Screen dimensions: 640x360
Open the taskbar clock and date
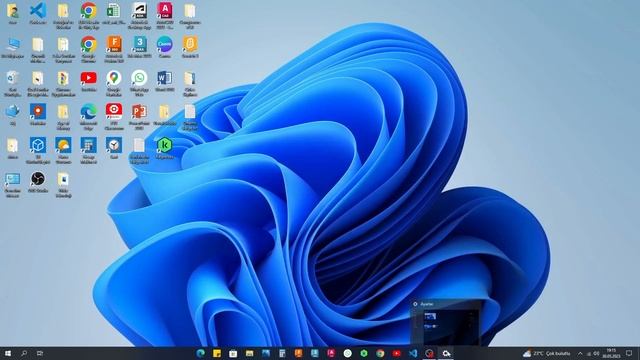(611, 353)
